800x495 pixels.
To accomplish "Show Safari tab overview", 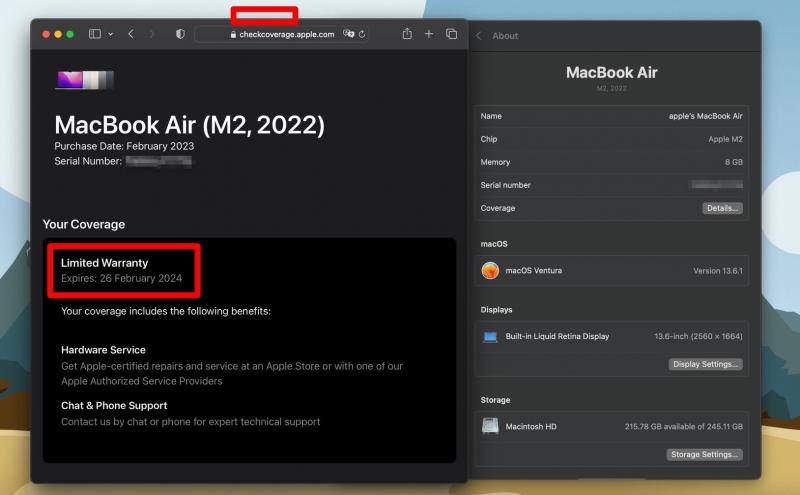I will (451, 34).
